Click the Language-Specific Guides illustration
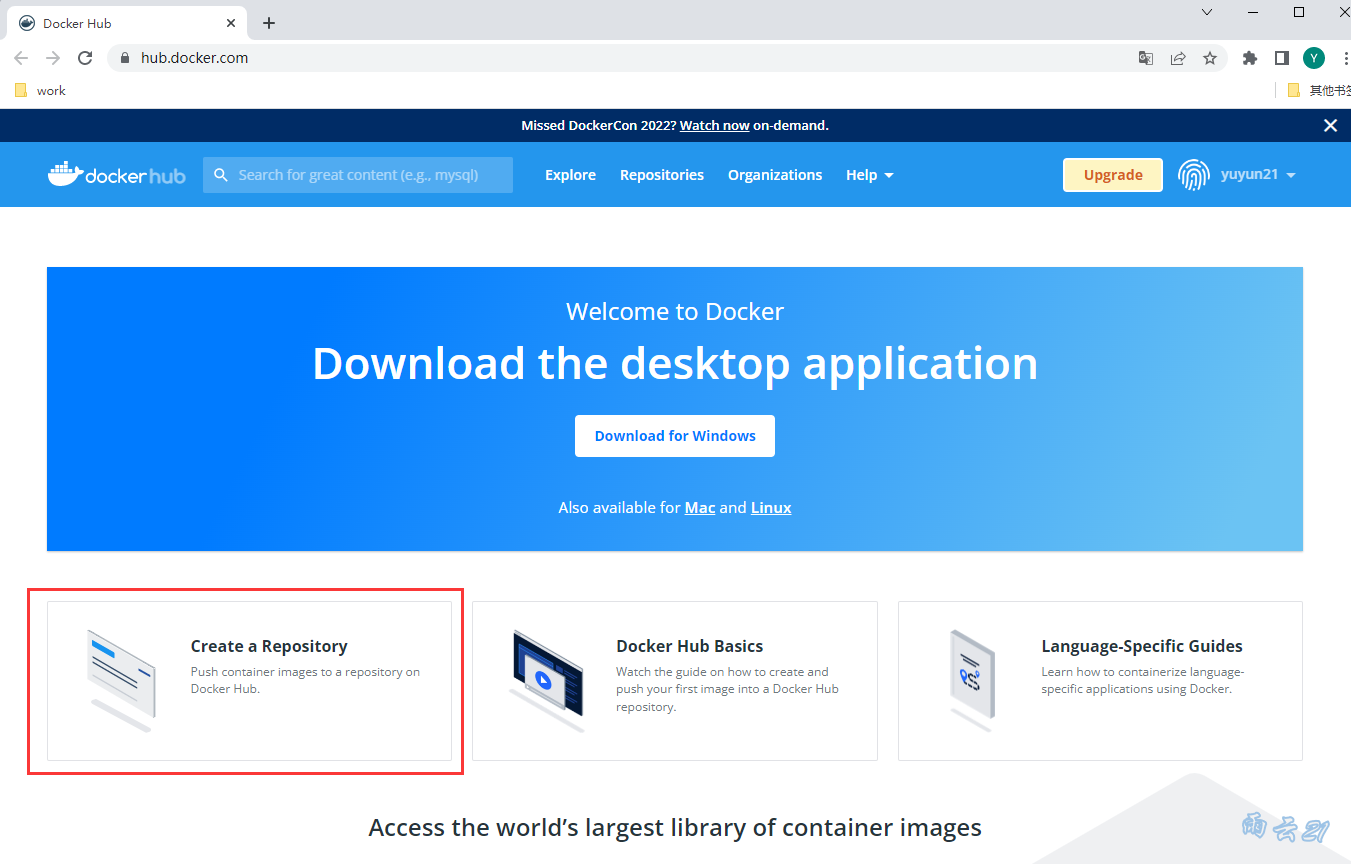Screen dimensions: 1351x864 [x=971, y=680]
